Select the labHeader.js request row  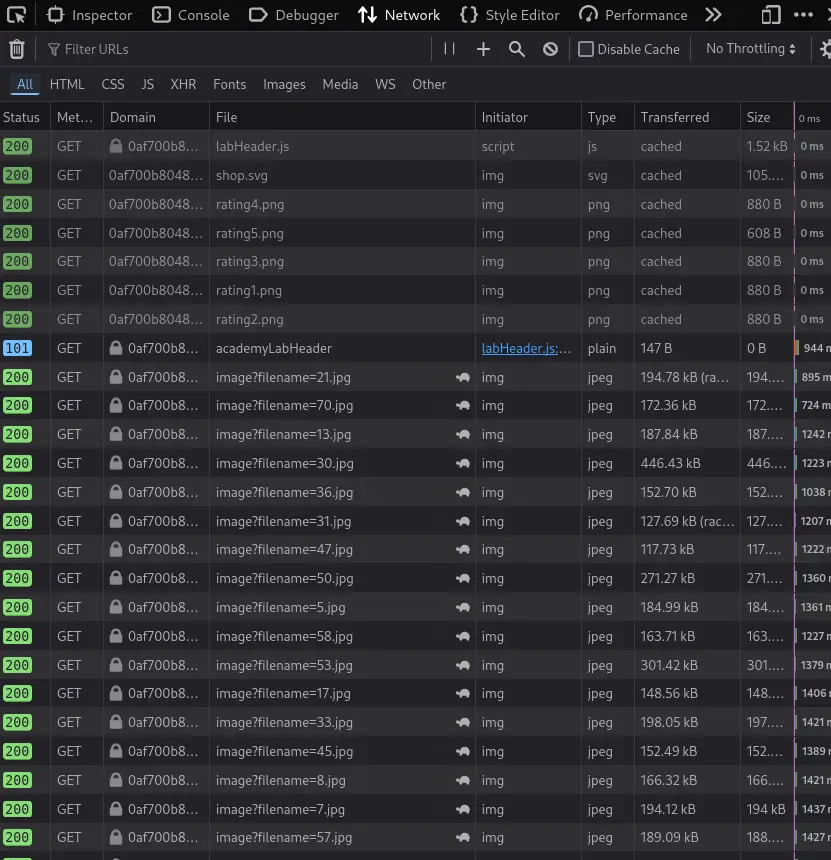tap(415, 146)
